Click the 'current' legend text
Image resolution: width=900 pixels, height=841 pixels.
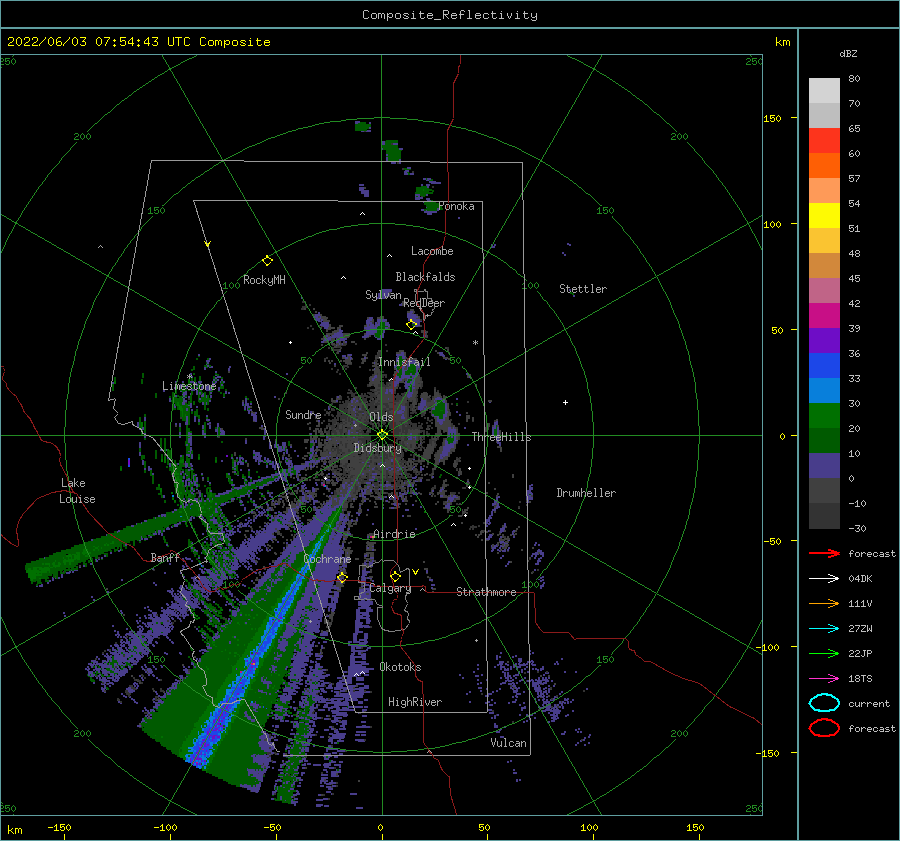(x=868, y=703)
